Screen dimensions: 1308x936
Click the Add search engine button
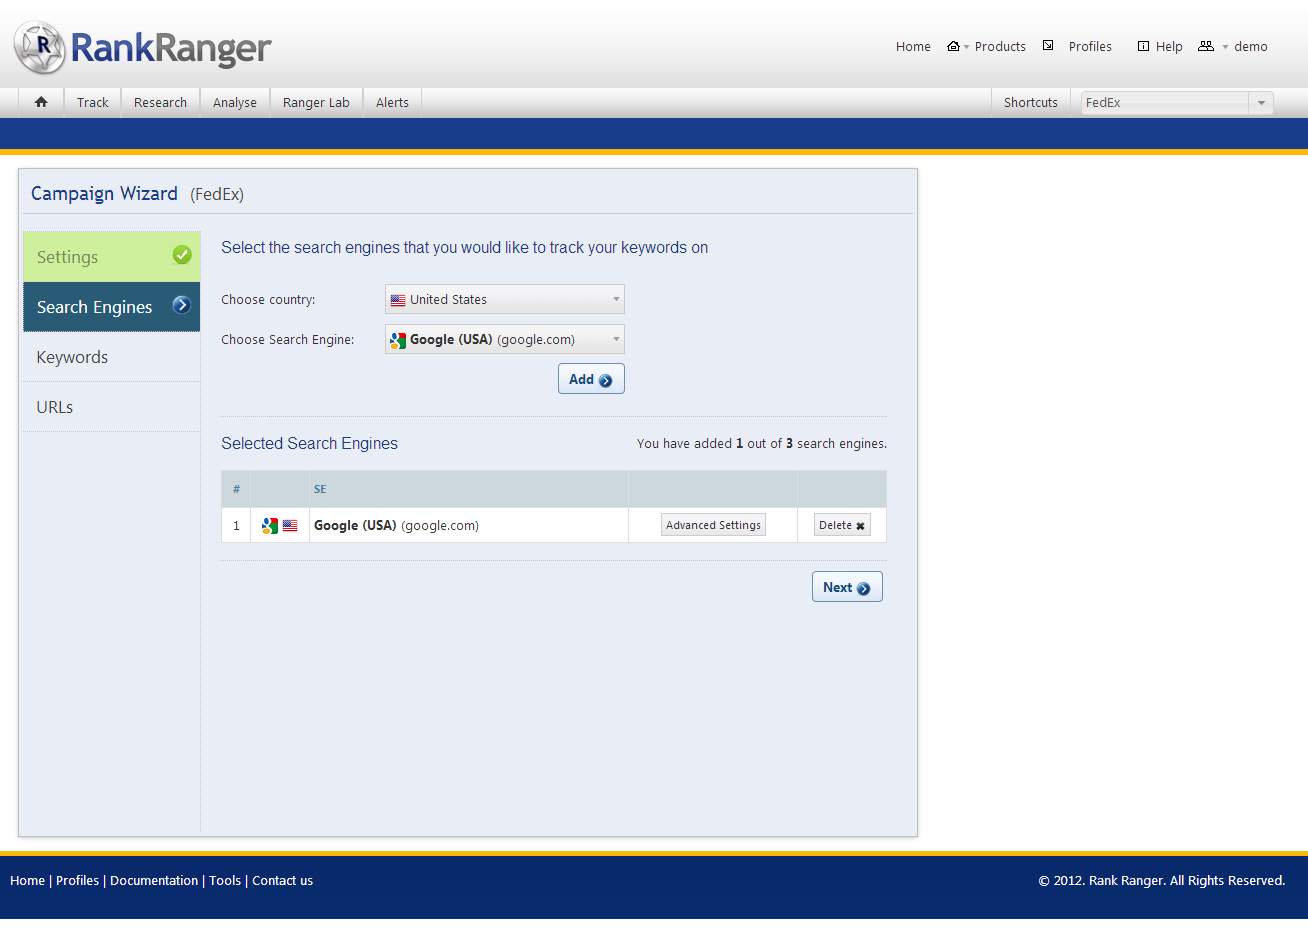591,379
